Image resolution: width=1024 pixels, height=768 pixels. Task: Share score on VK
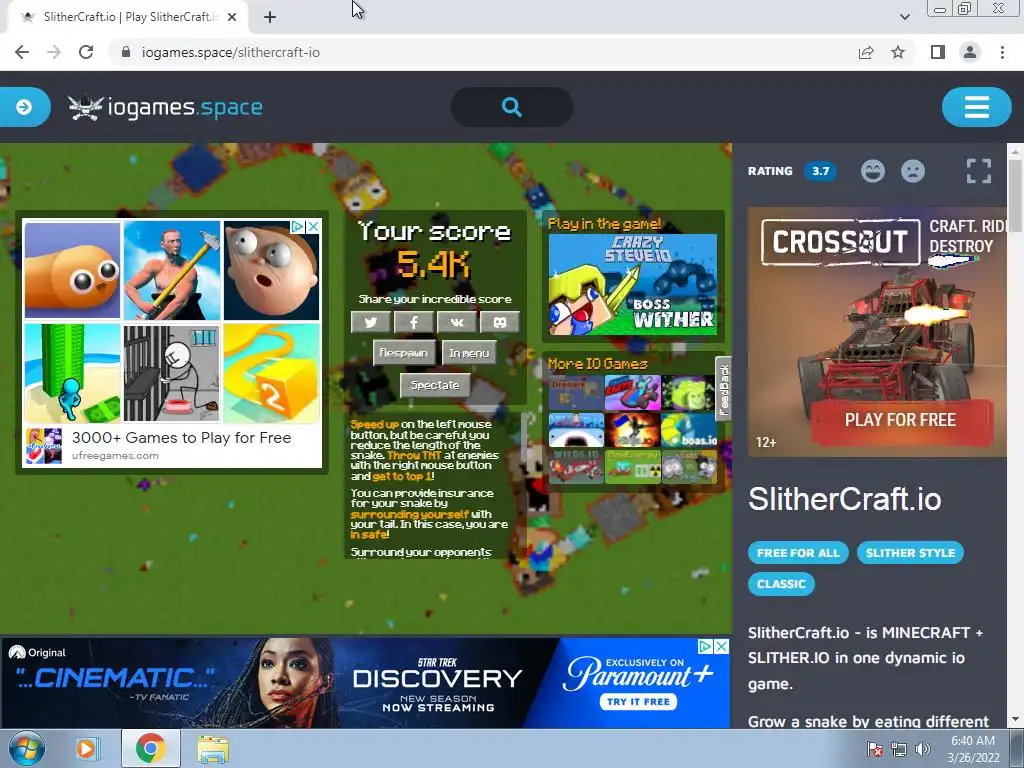pyautogui.click(x=456, y=322)
